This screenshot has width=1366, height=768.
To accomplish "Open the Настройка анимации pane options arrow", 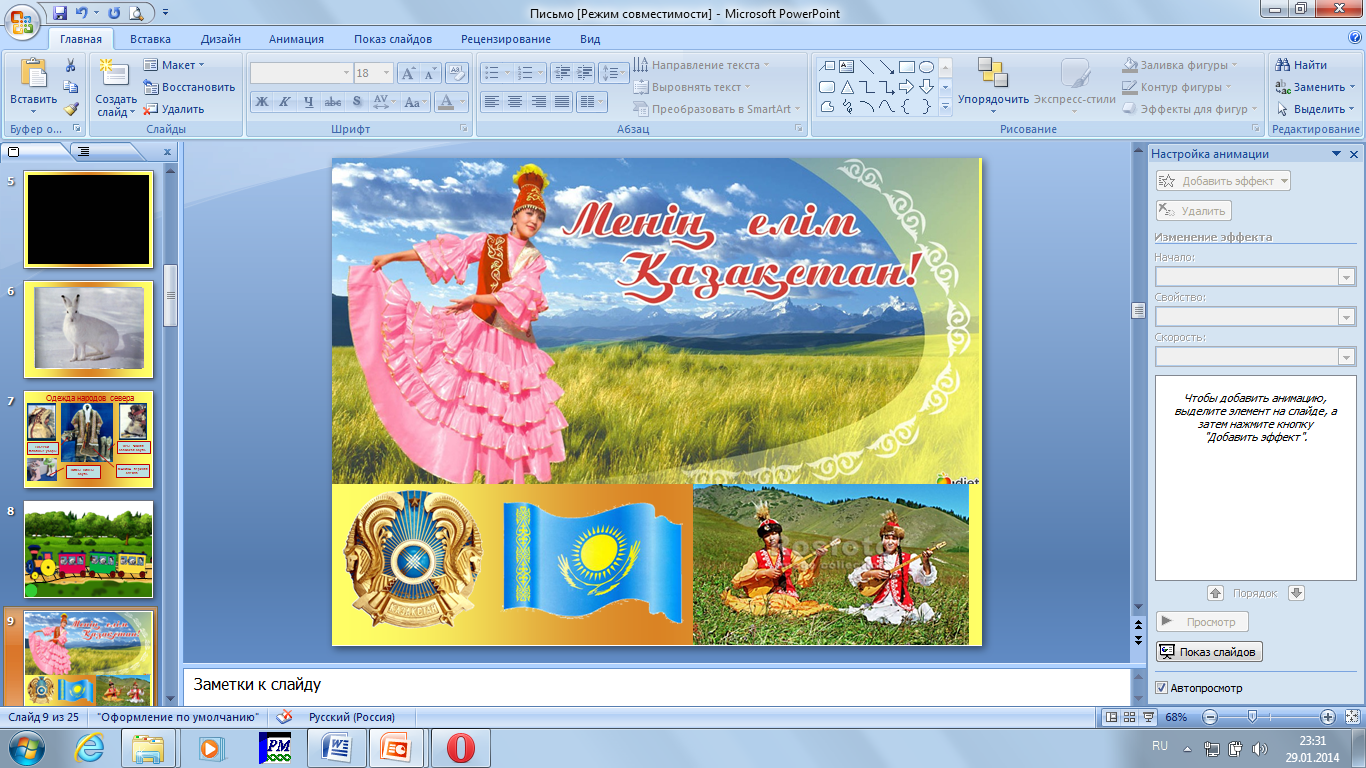I will (x=1336, y=154).
